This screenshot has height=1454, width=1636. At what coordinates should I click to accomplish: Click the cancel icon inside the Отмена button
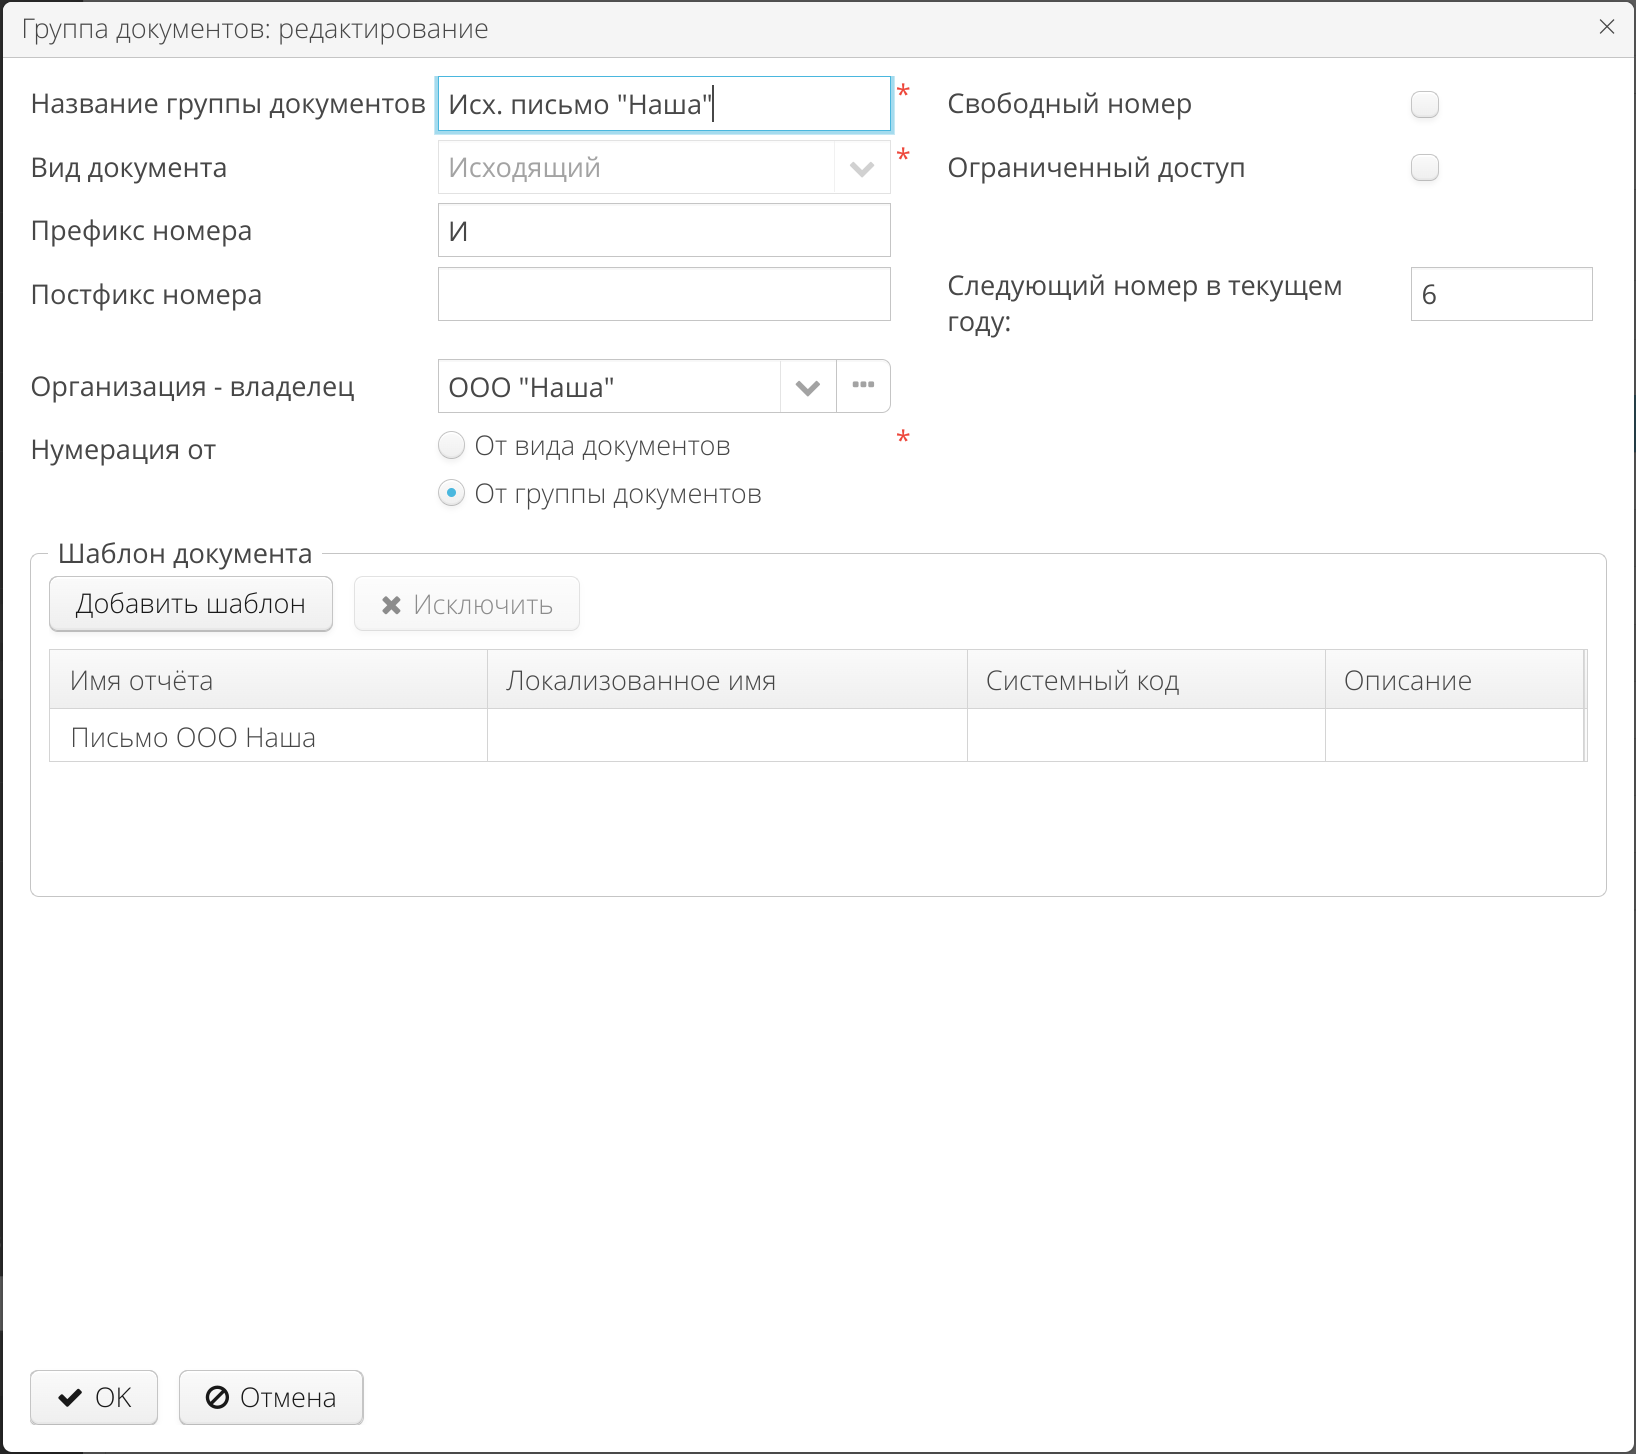point(219,1397)
